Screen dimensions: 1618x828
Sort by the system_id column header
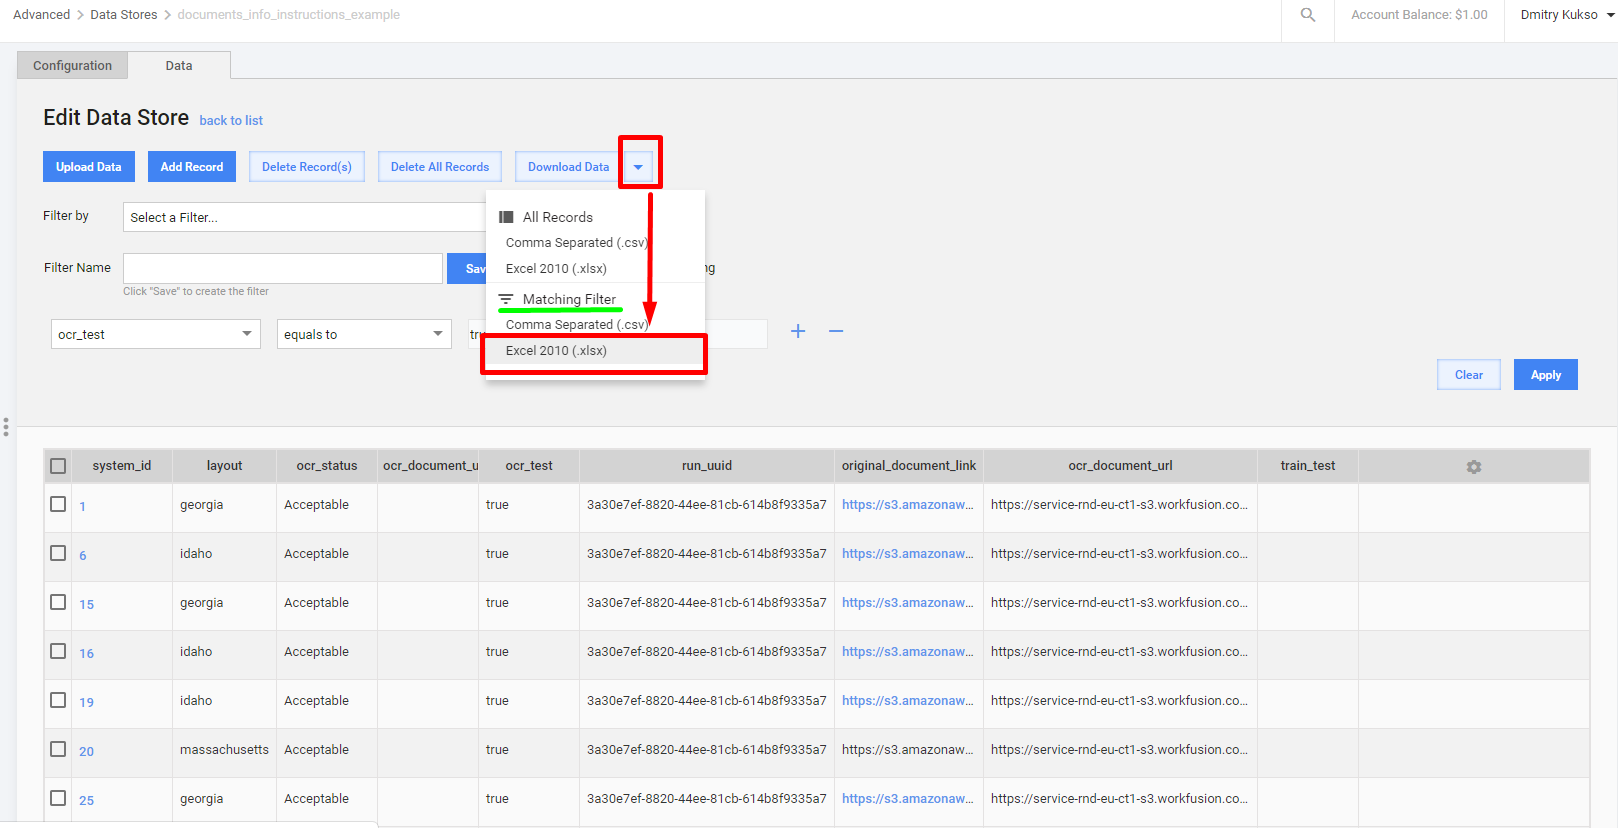121,466
